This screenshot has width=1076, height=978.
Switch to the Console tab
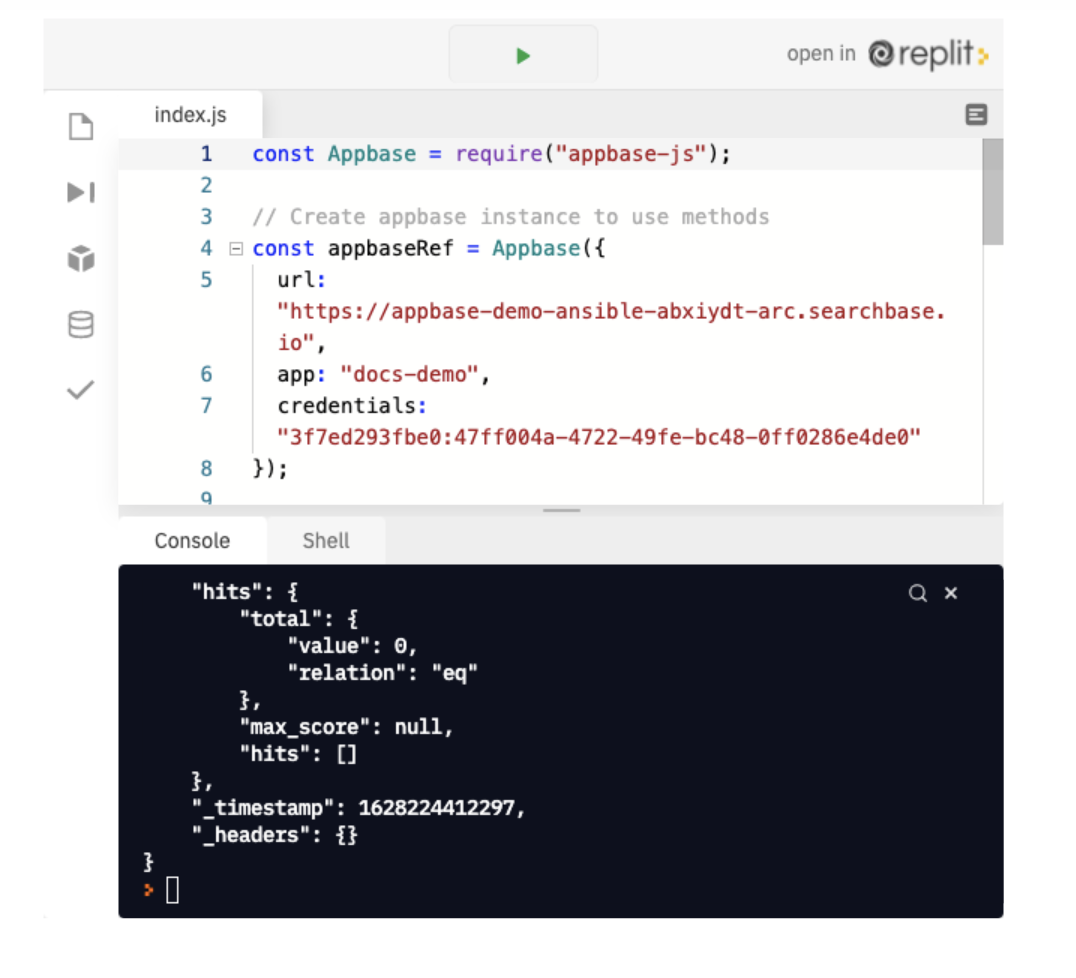pos(192,541)
